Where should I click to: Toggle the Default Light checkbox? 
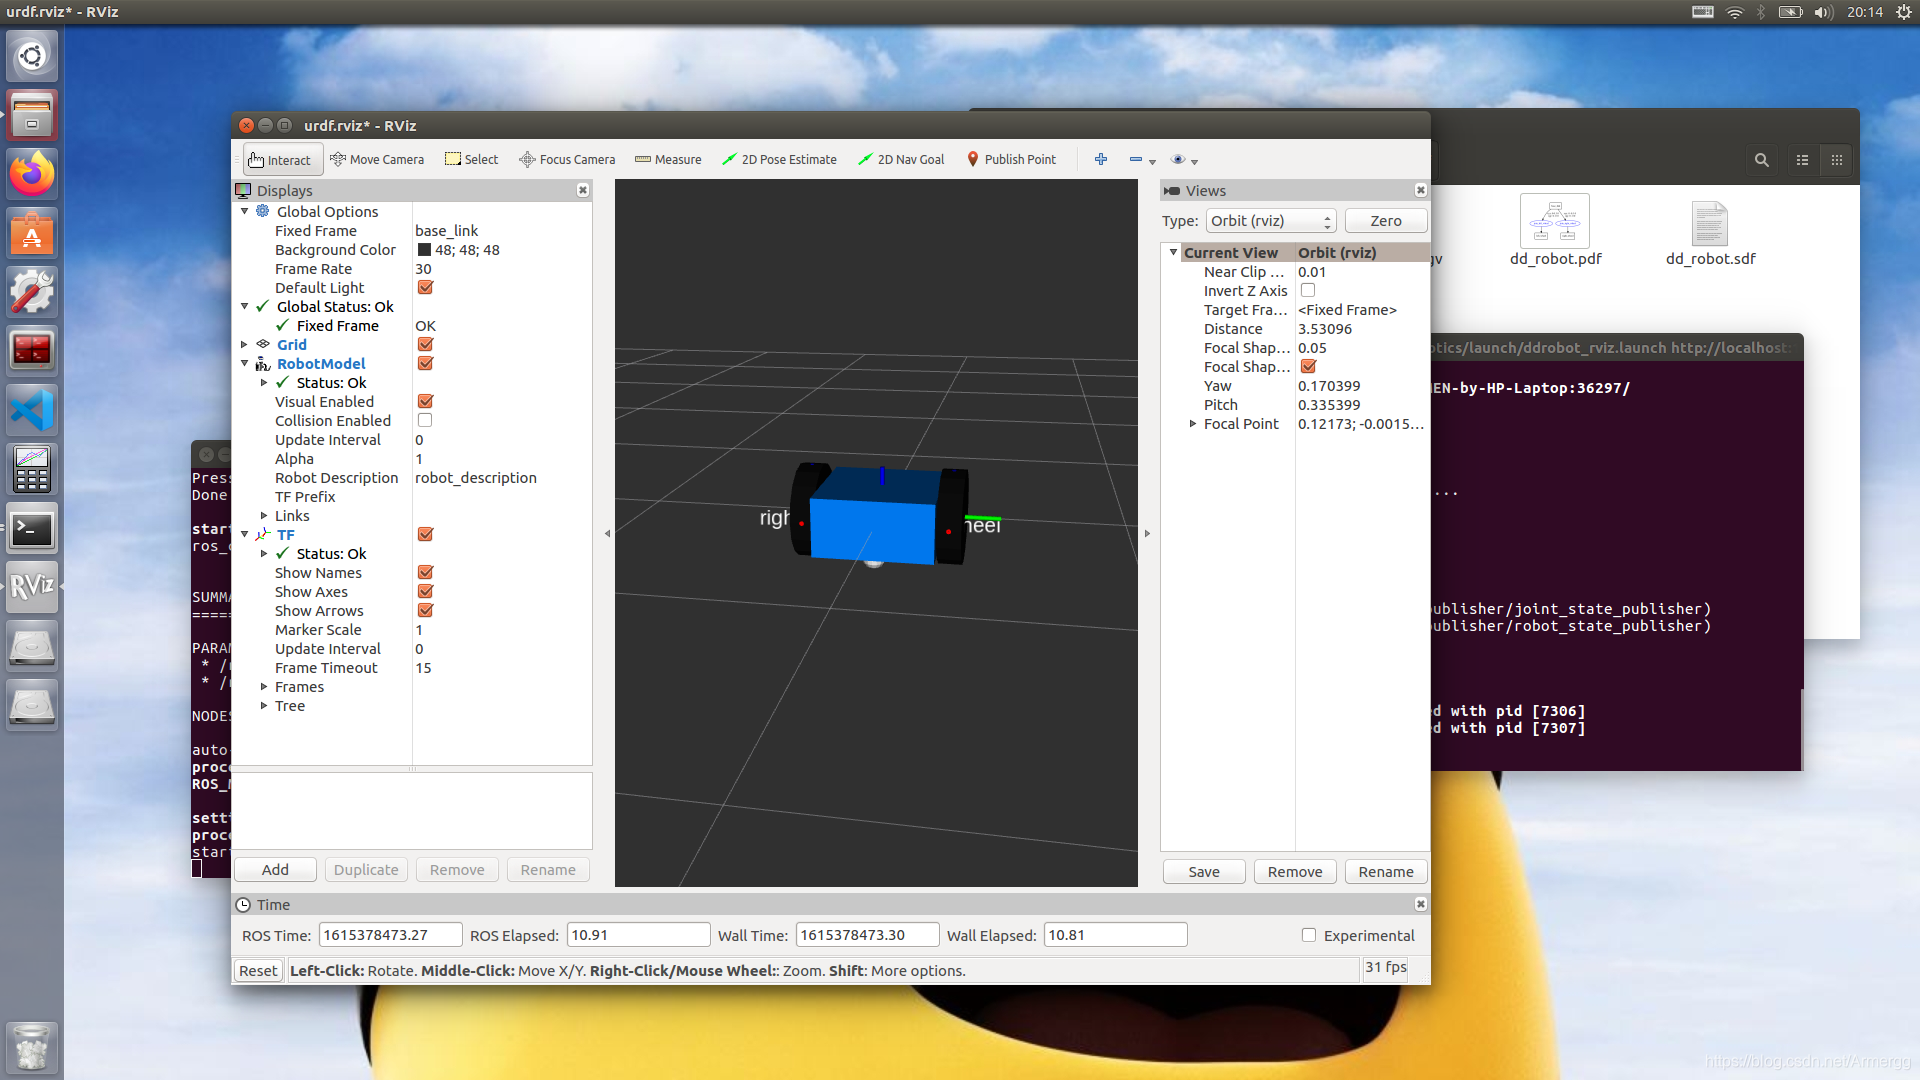click(x=425, y=288)
